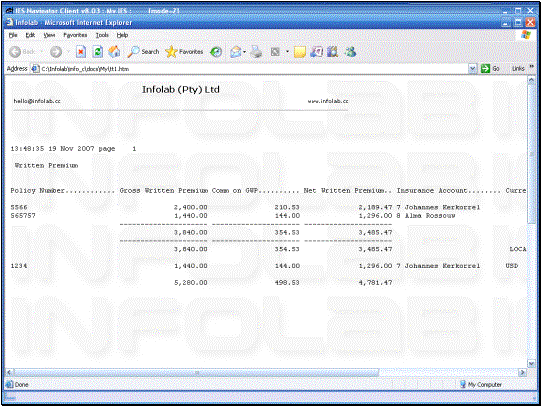Click the Go button
Viewport: 541px width, 406px height.
(x=490, y=68)
